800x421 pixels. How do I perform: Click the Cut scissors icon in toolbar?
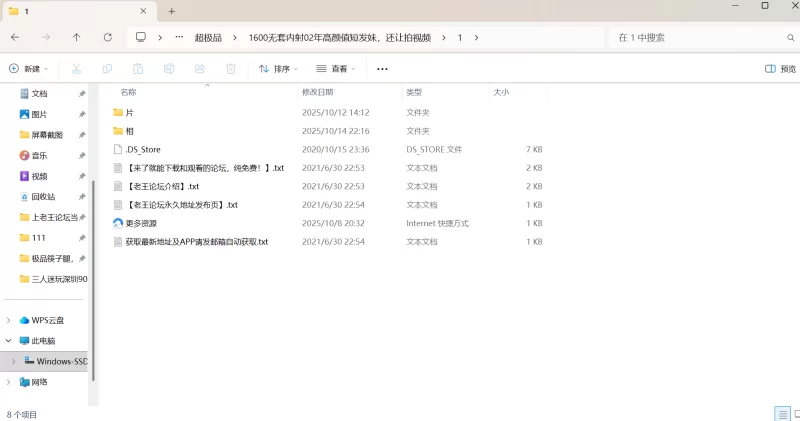pos(76,69)
